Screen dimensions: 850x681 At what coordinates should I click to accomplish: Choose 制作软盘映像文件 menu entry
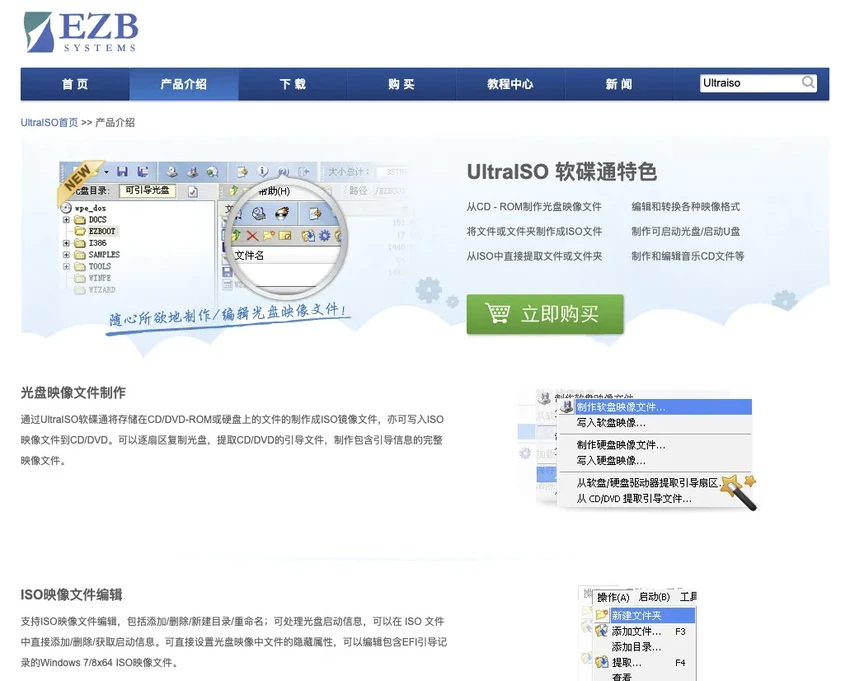click(x=620, y=407)
